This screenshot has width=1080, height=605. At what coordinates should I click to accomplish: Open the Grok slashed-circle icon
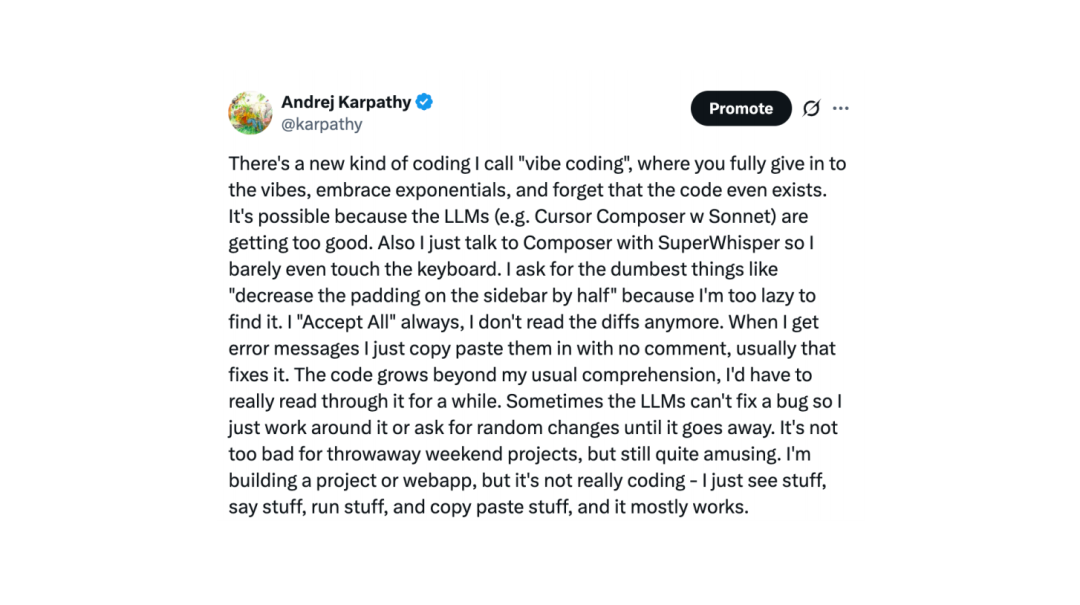tap(811, 108)
